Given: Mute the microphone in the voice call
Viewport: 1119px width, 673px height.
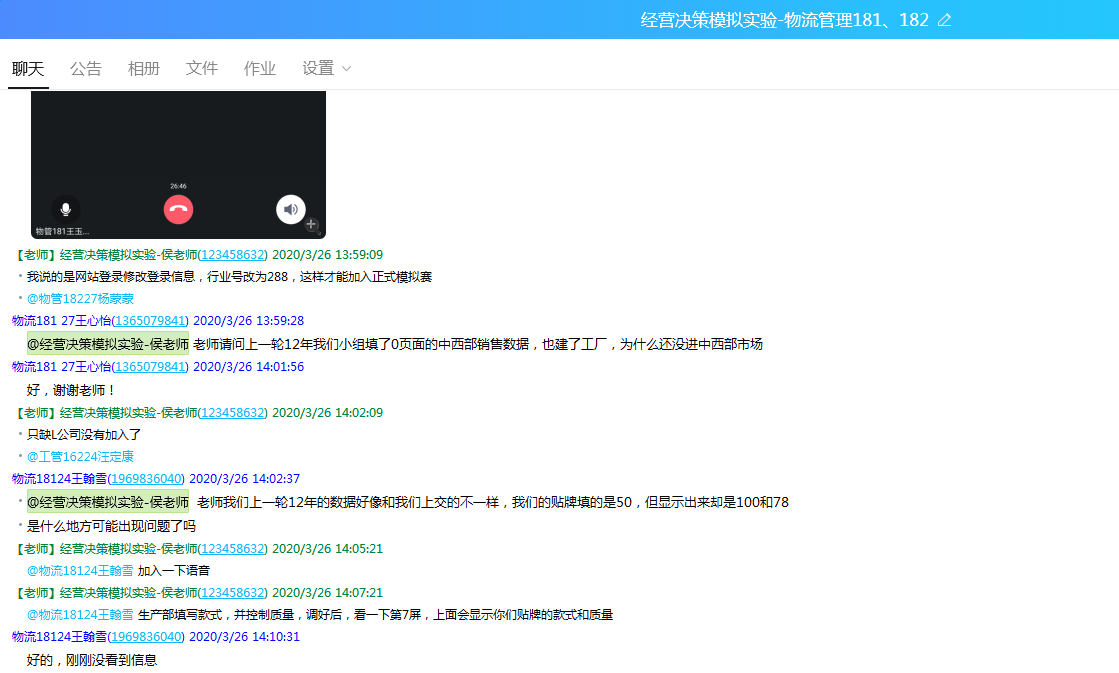Looking at the screenshot, I should (x=66, y=210).
